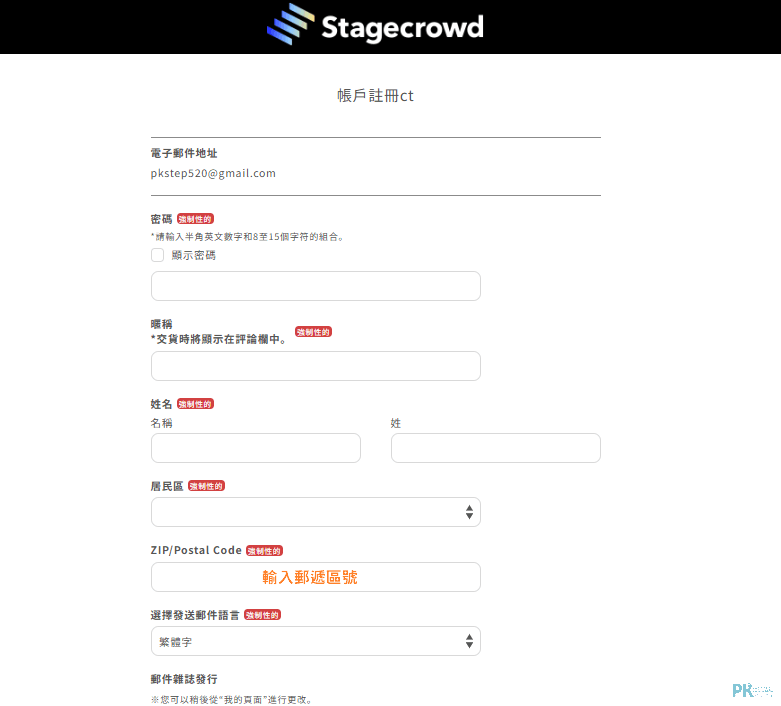Click the 郵件雜誌發行 section label
The height and width of the screenshot is (706, 781).
(x=184, y=679)
